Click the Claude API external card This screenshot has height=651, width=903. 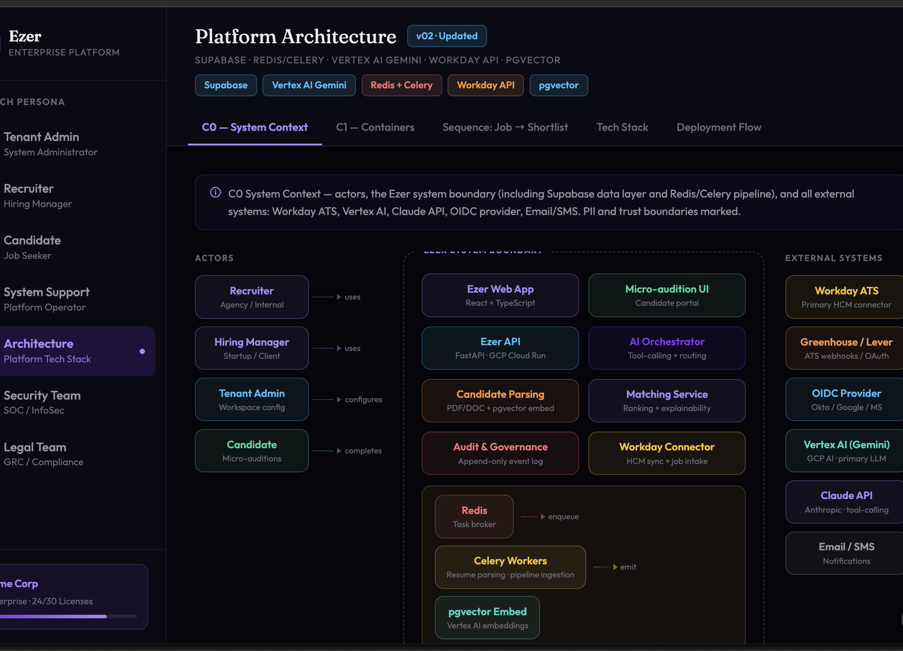845,502
